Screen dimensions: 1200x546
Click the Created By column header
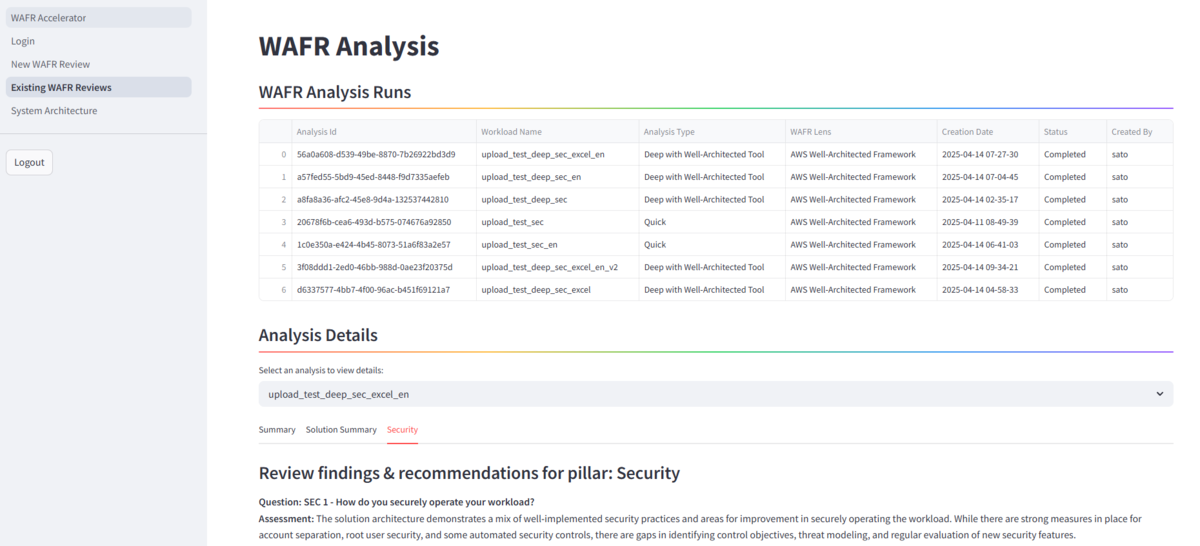(1139, 132)
